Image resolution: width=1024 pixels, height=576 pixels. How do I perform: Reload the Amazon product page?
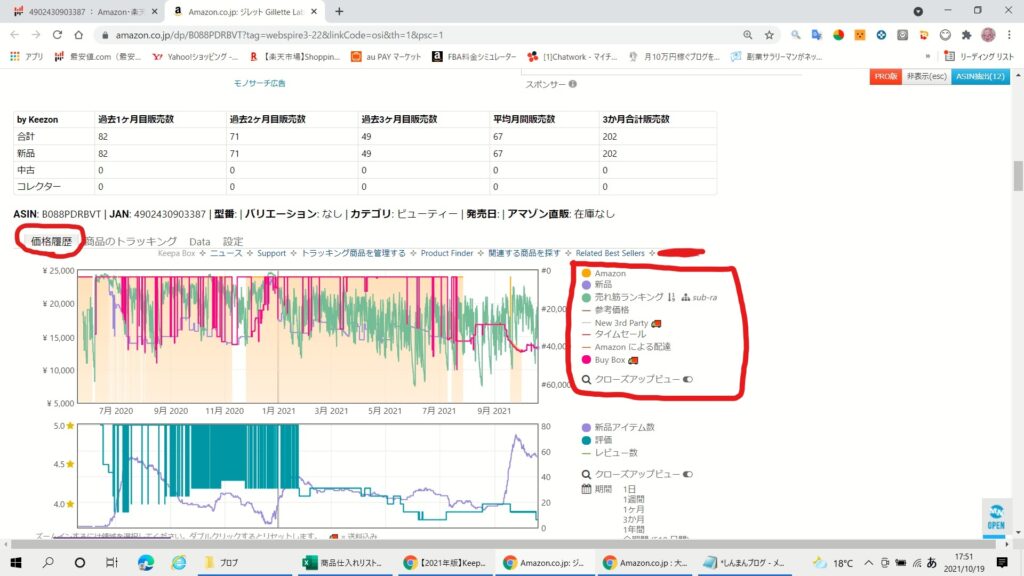pos(57,35)
